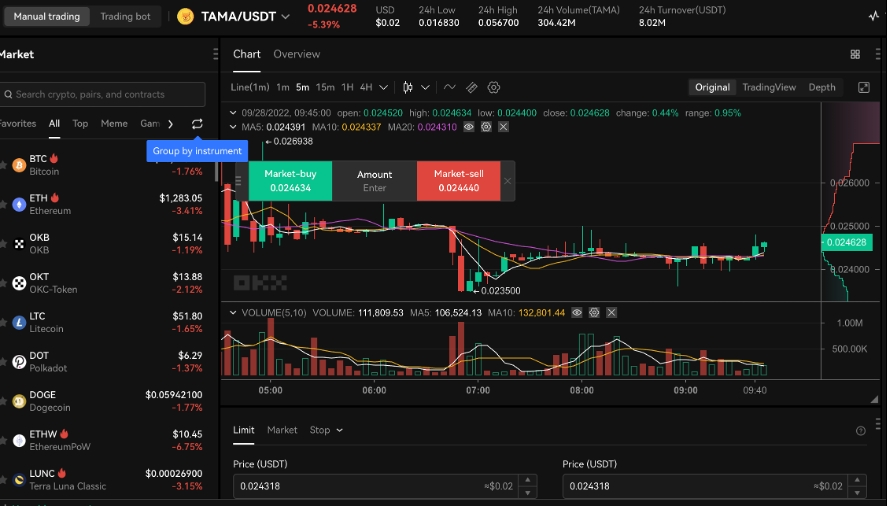Click the search magnifier icon
This screenshot has width=887, height=506.
[8, 95]
